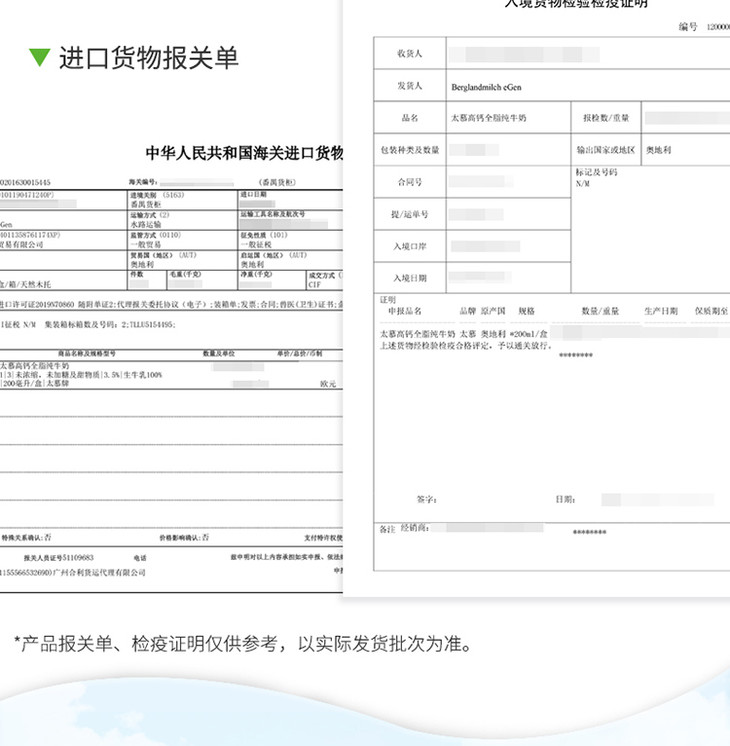Click the 标记及号码 label
This screenshot has height=746, width=730.
pyautogui.click(x=596, y=172)
